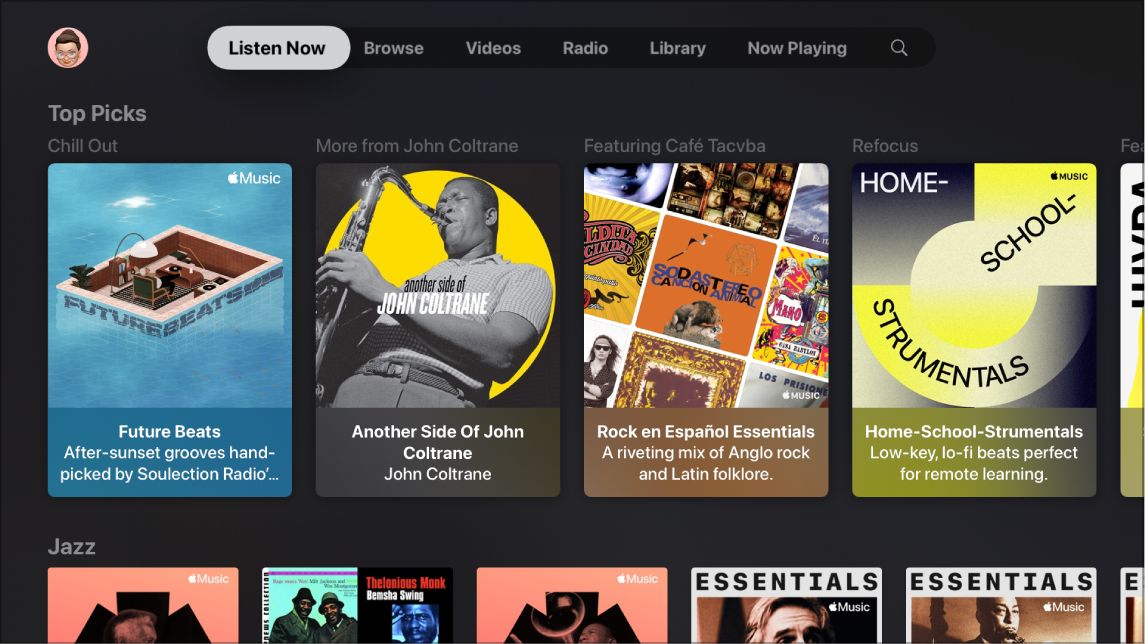Open Search using the magnifying glass icon
This screenshot has width=1146, height=644.
898,47
